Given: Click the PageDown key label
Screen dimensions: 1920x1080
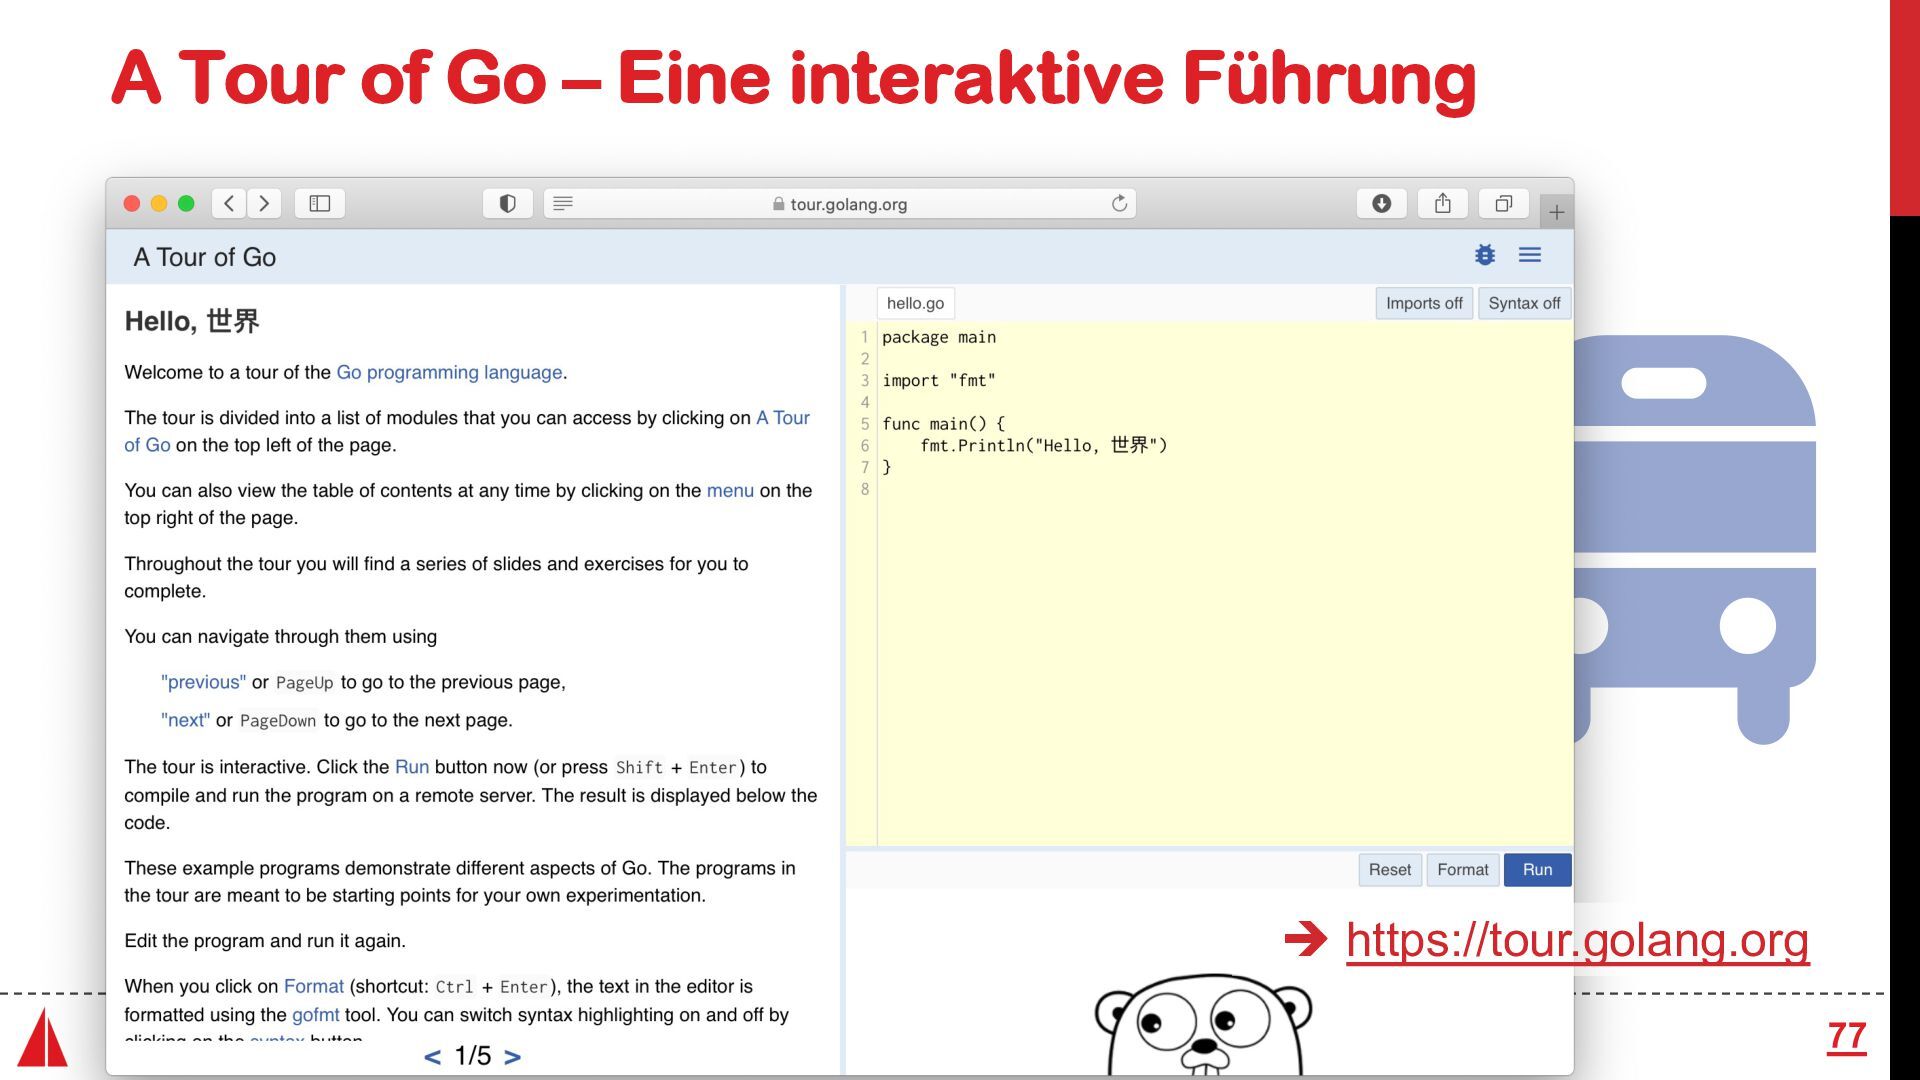Looking at the screenshot, I should pyautogui.click(x=278, y=721).
